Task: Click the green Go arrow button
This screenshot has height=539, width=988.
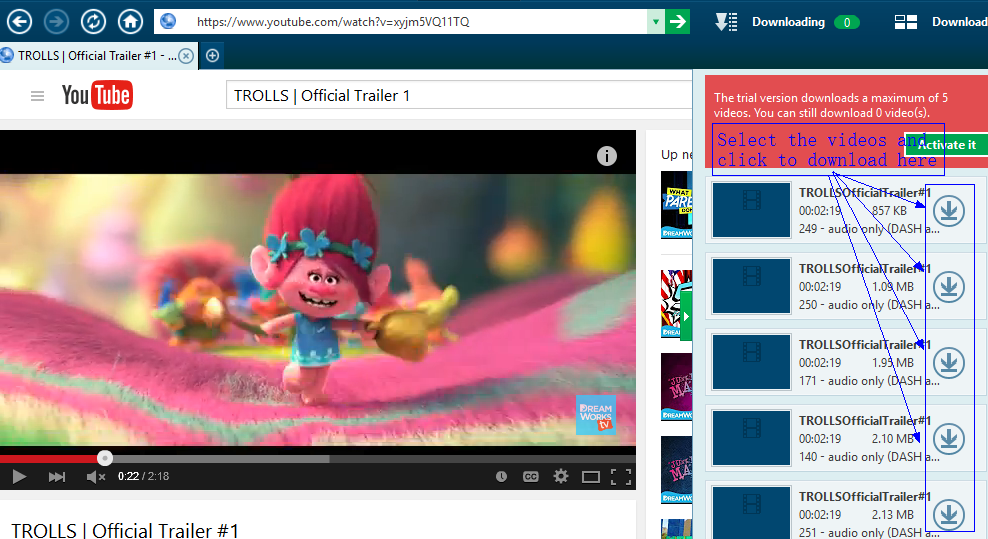Action: point(678,22)
